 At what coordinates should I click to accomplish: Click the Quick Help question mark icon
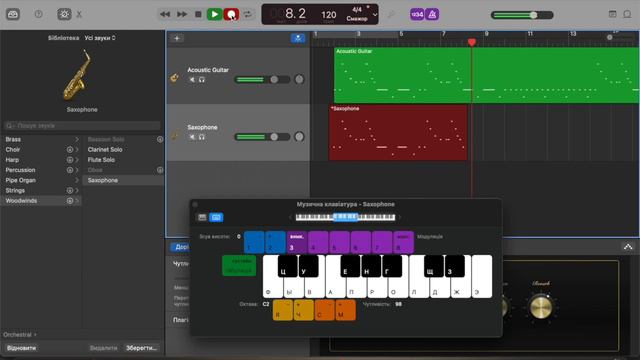pos(38,14)
